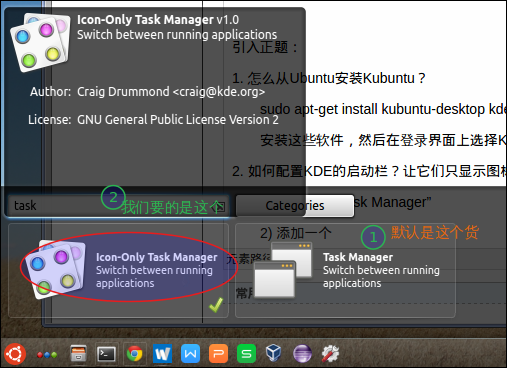Click the line "1. 怎么从Ubuntu安装Kubuntu？"
This screenshot has height=368, width=507.
[x=329, y=78]
